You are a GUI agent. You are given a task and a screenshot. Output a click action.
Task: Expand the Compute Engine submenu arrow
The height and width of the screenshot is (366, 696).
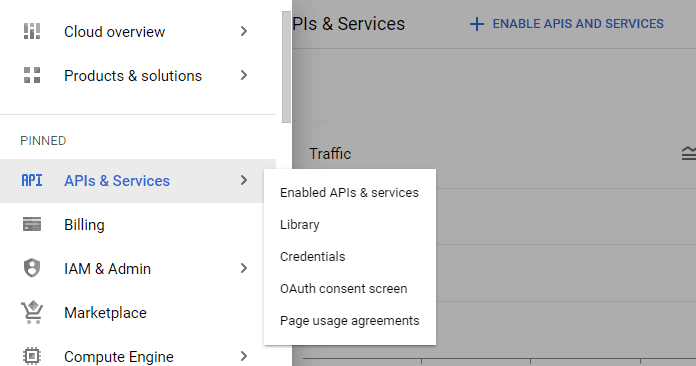coord(244,356)
